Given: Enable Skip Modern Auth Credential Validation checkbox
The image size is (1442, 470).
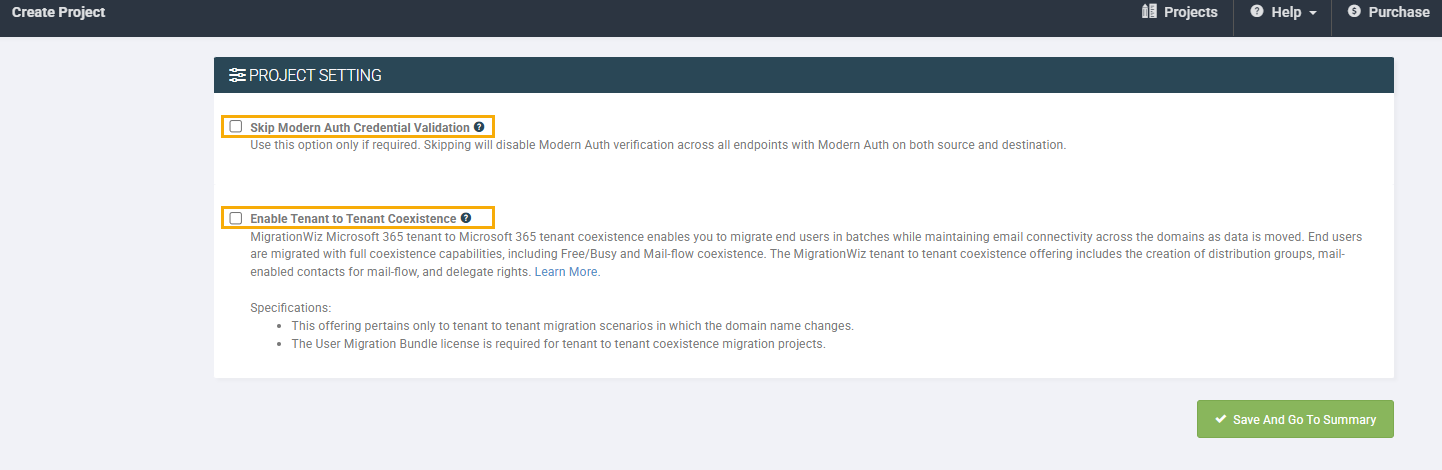Looking at the screenshot, I should (x=236, y=127).
